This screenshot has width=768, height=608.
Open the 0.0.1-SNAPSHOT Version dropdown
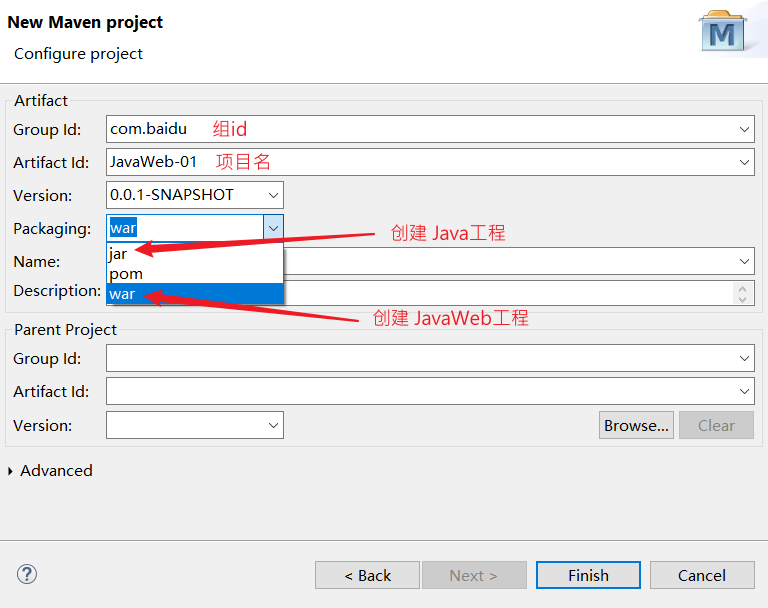pyautogui.click(x=273, y=195)
